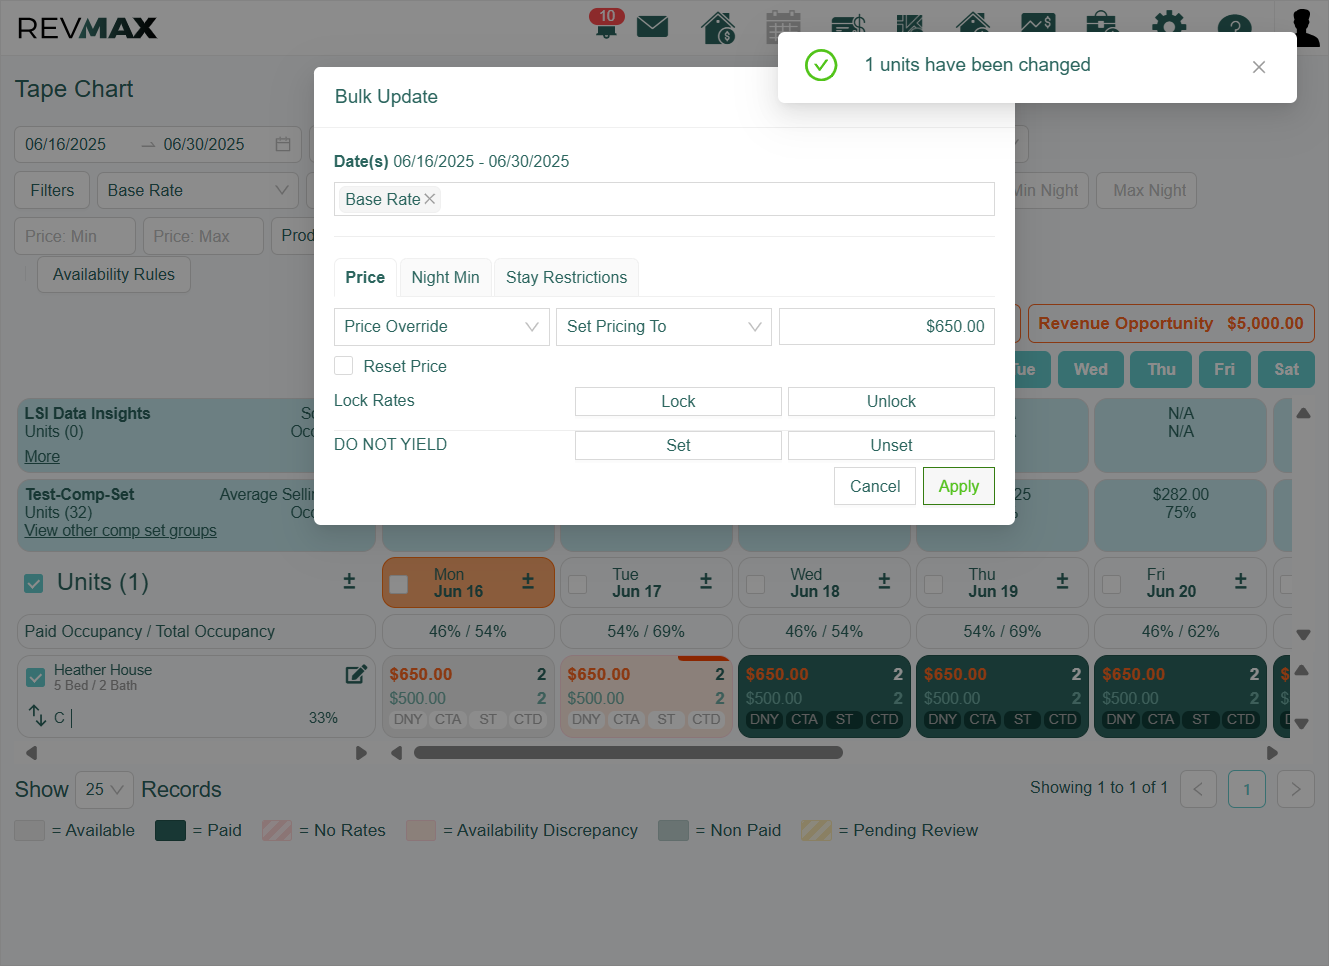Click Set for DO NOT YIELD
1329x966 pixels.
(x=678, y=445)
